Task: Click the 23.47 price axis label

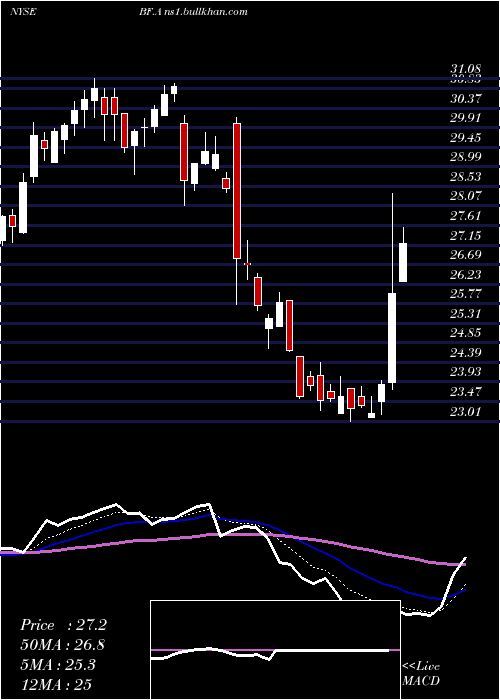Action: (466, 392)
